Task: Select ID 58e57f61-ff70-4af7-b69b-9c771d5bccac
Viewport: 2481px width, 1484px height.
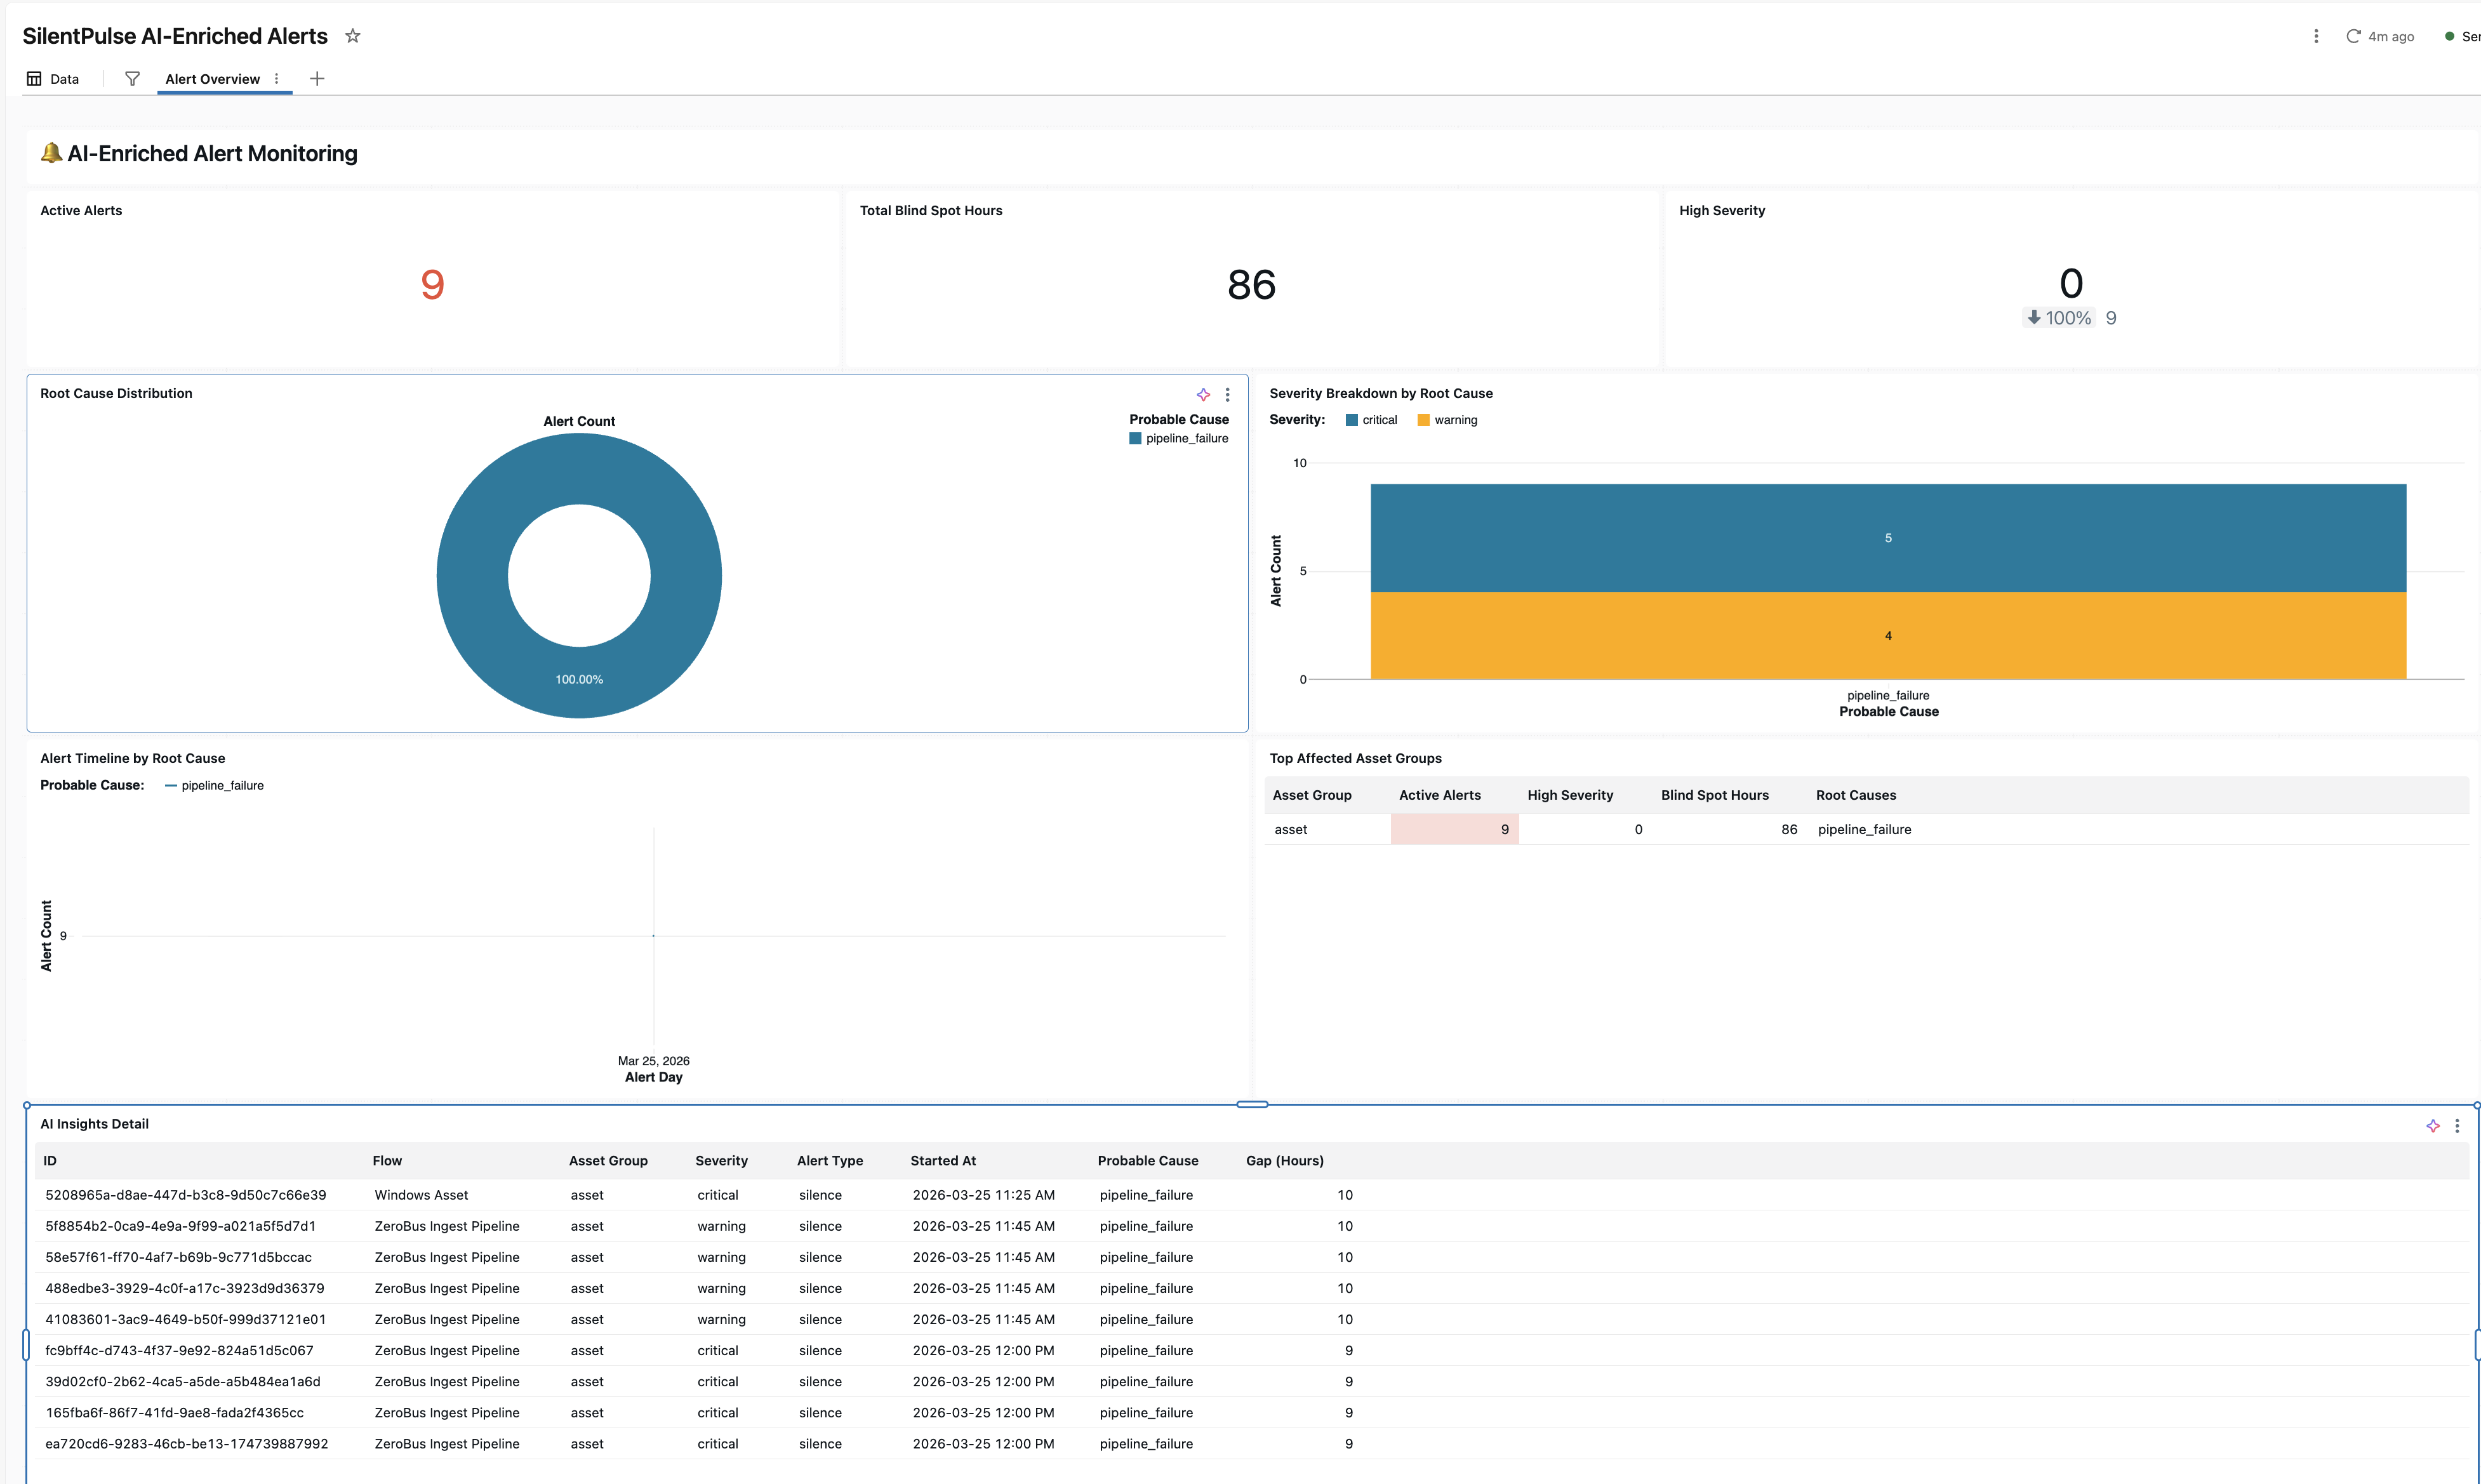Action: [178, 1257]
